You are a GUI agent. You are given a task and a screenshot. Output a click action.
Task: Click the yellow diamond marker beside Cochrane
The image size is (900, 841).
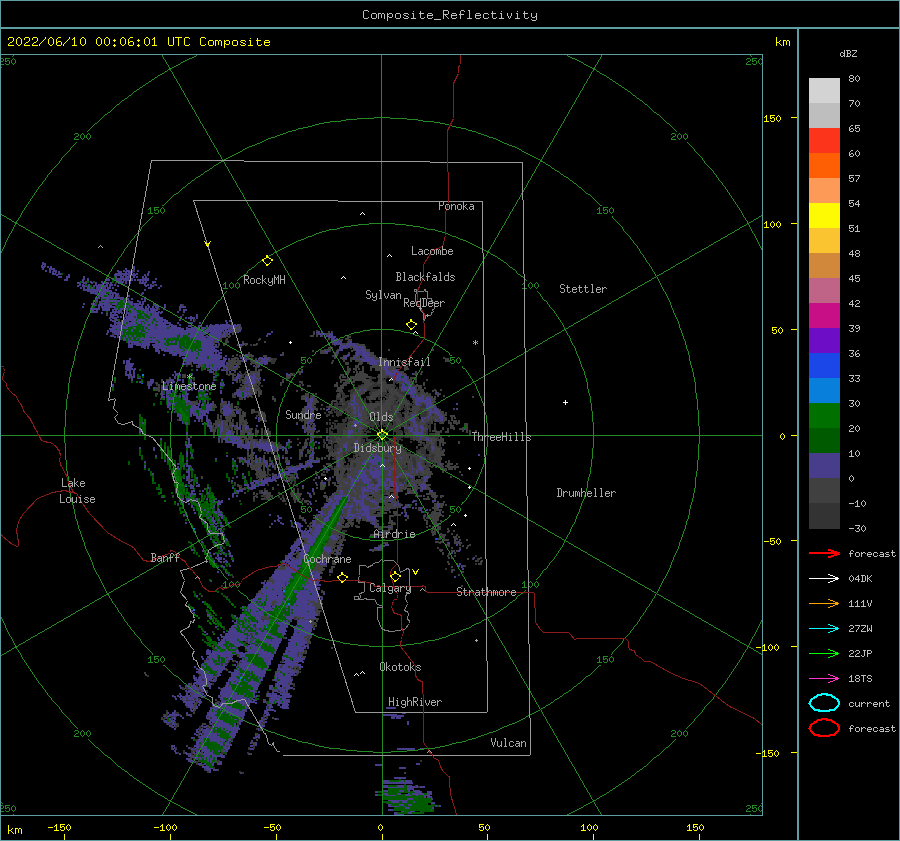[342, 577]
